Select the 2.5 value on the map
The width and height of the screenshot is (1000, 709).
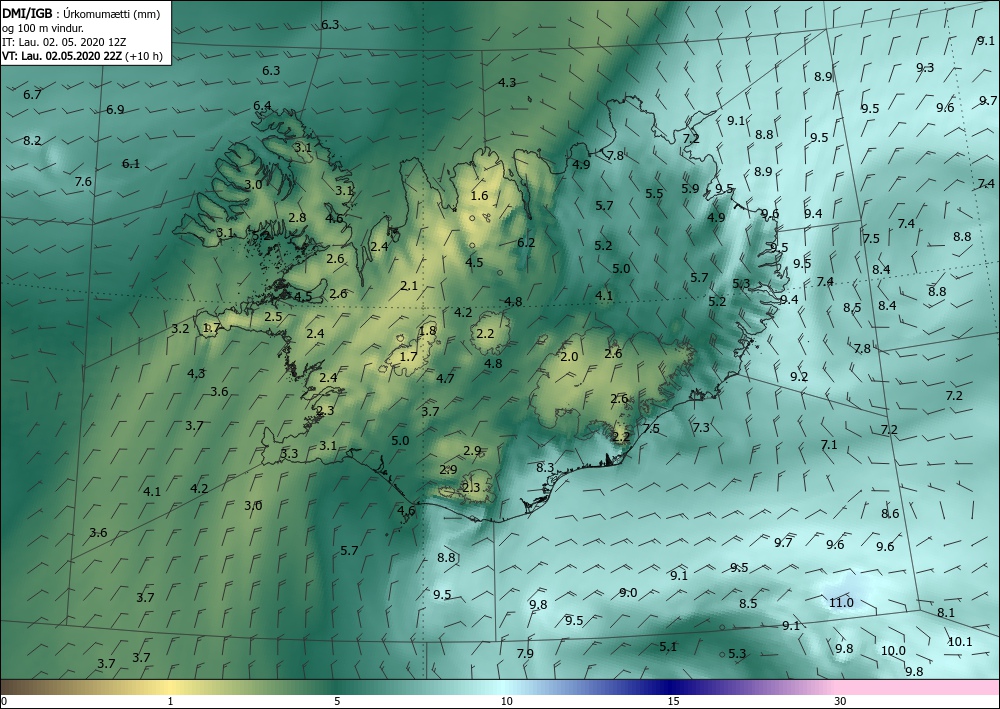274,316
